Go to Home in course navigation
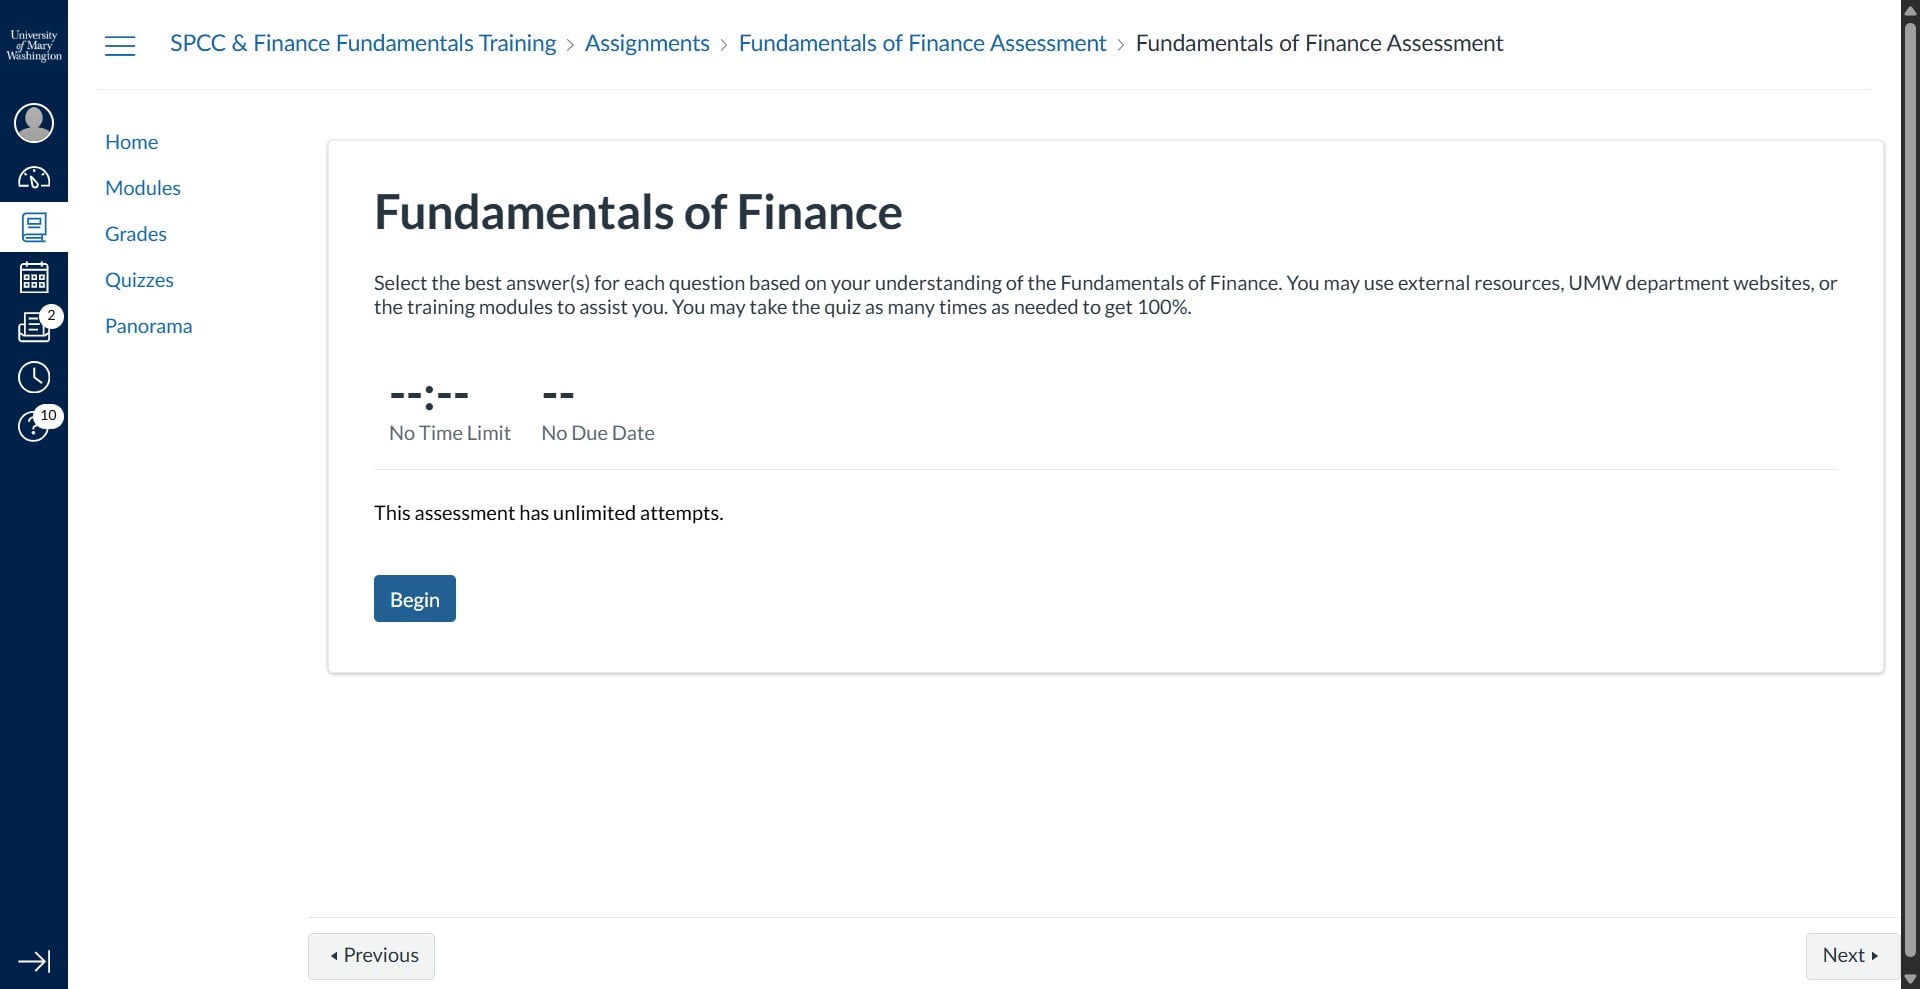The width and height of the screenshot is (1920, 989). point(131,142)
